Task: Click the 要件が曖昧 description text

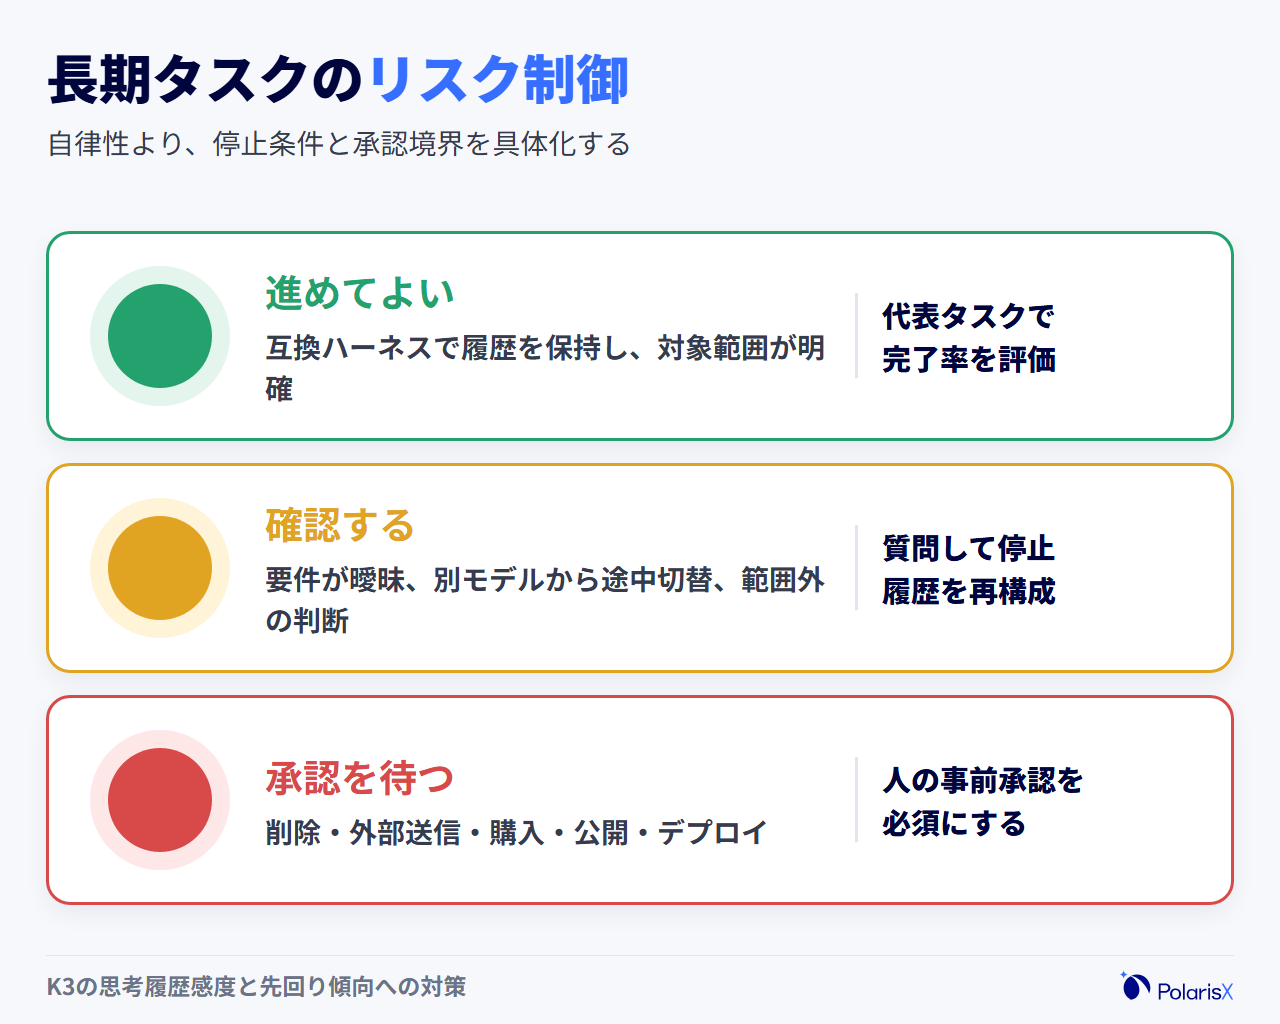Action: (545, 599)
